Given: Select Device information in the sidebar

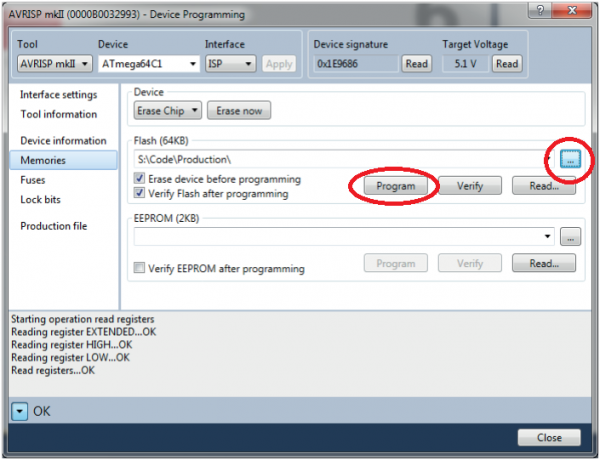Looking at the screenshot, I should point(63,140).
